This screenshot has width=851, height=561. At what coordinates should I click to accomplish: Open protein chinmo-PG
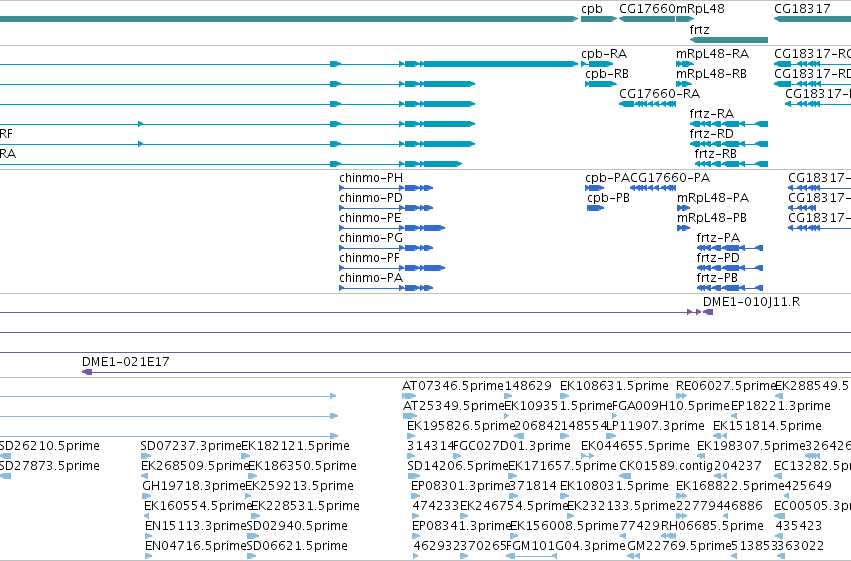[x=386, y=248]
